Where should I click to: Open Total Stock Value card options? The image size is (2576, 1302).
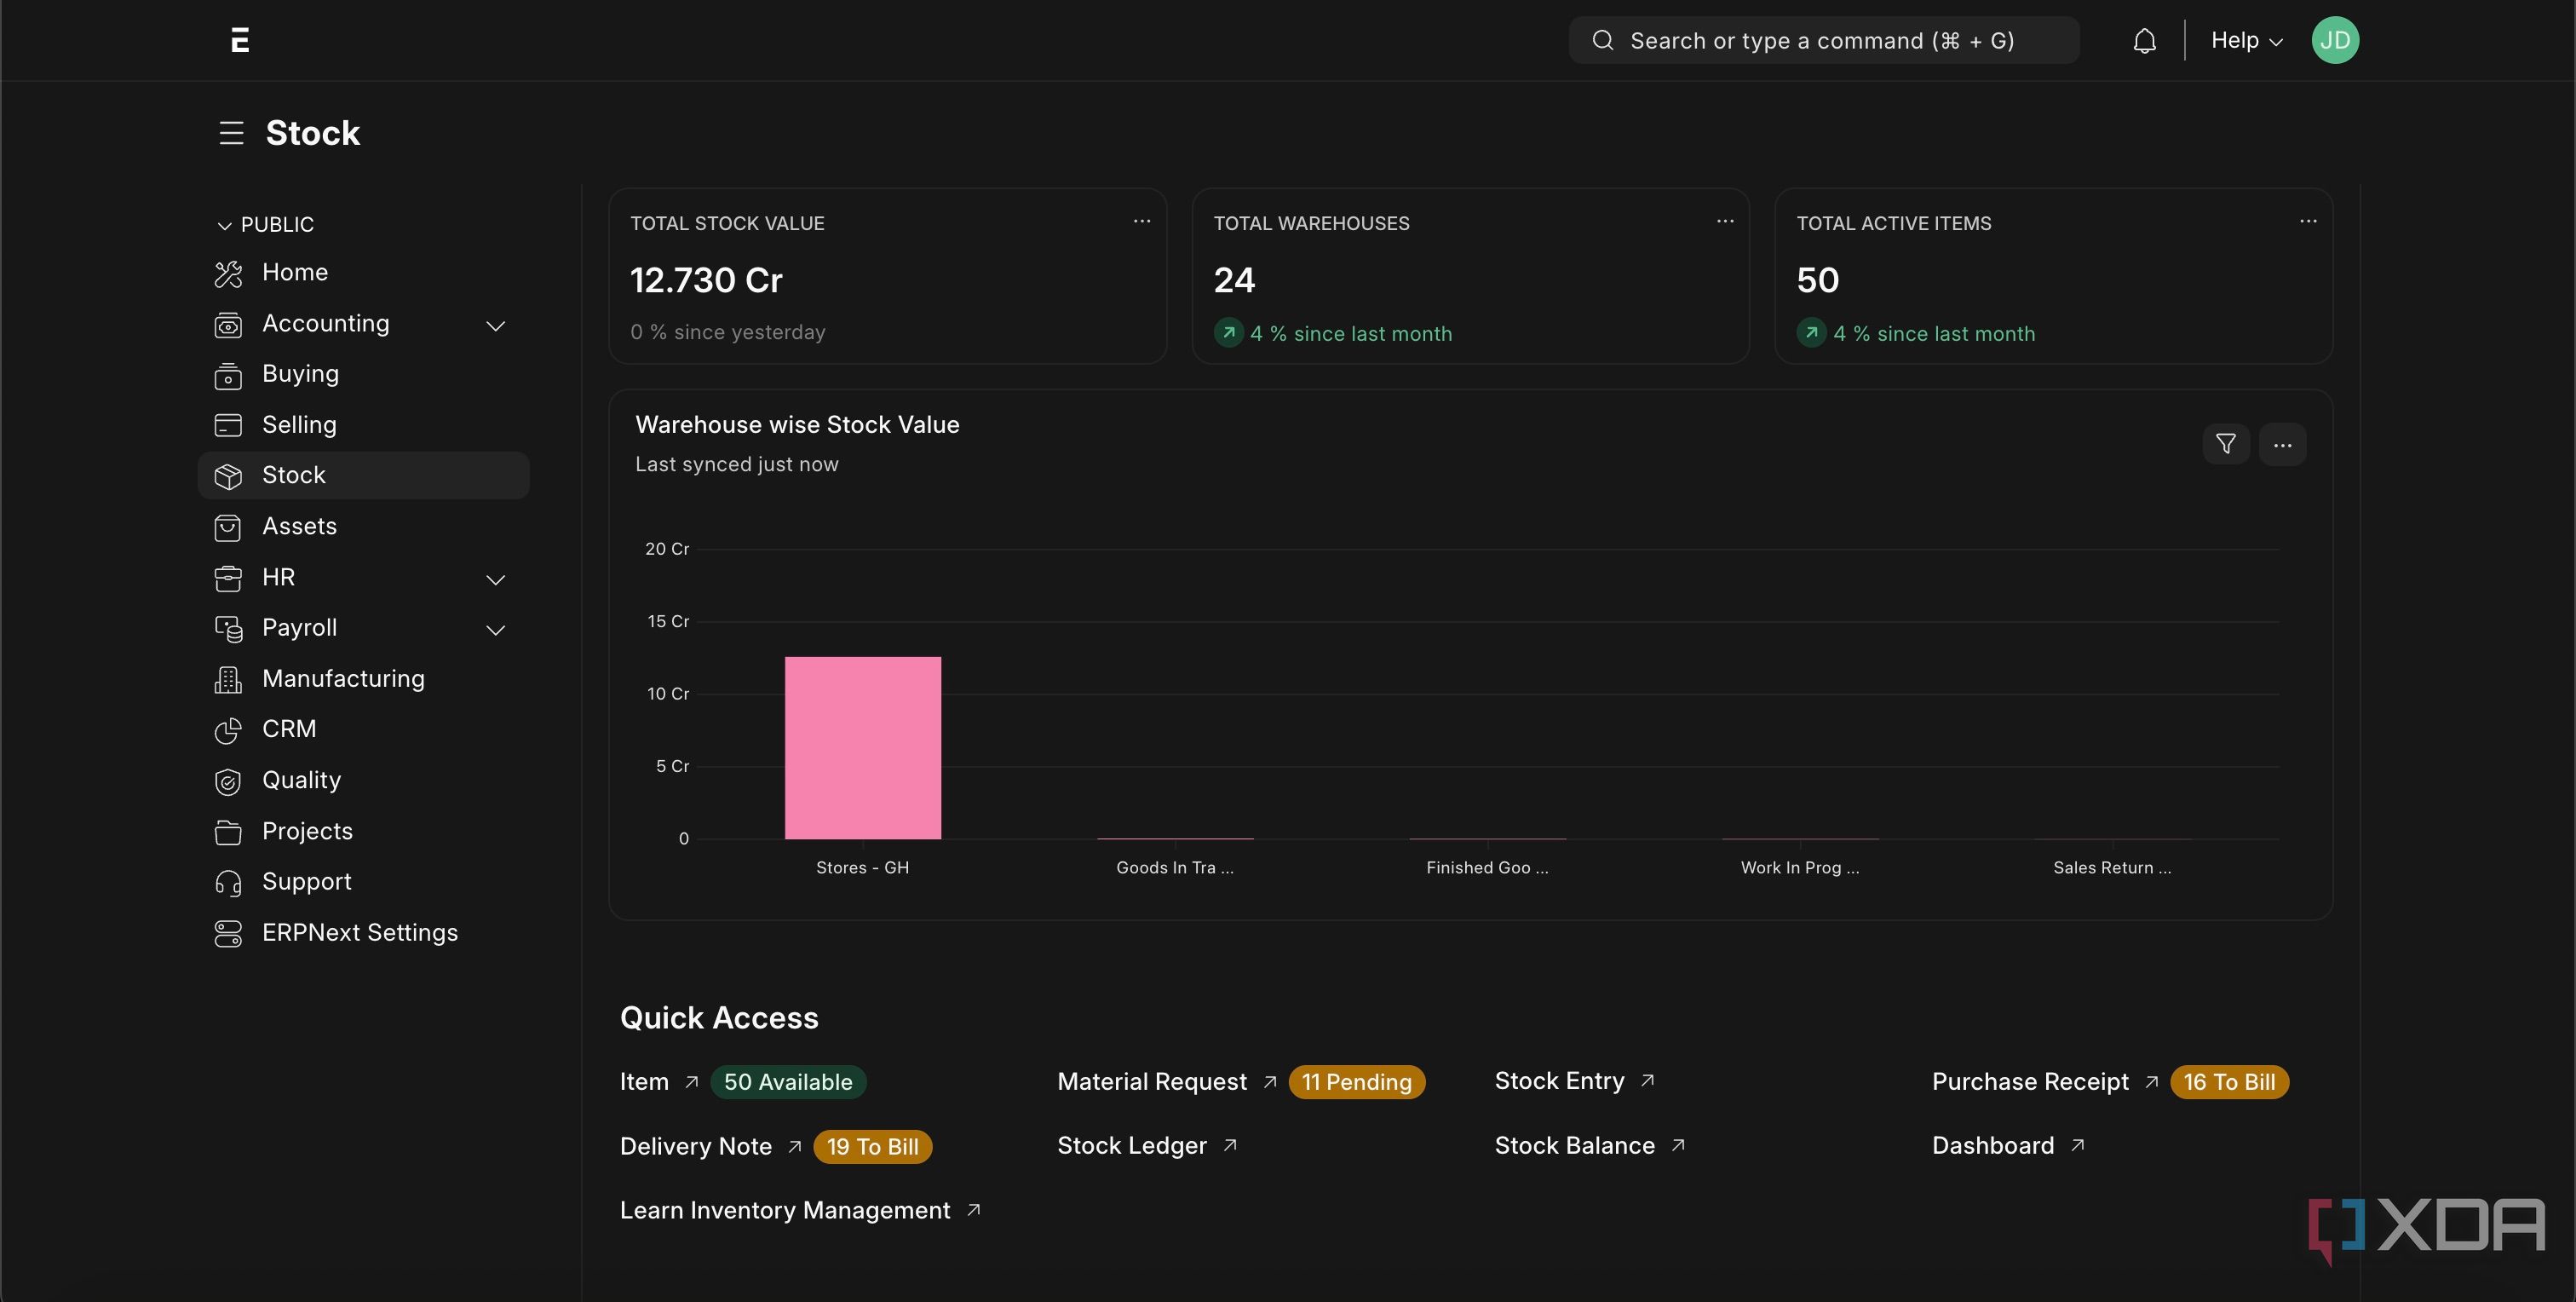click(x=1141, y=221)
